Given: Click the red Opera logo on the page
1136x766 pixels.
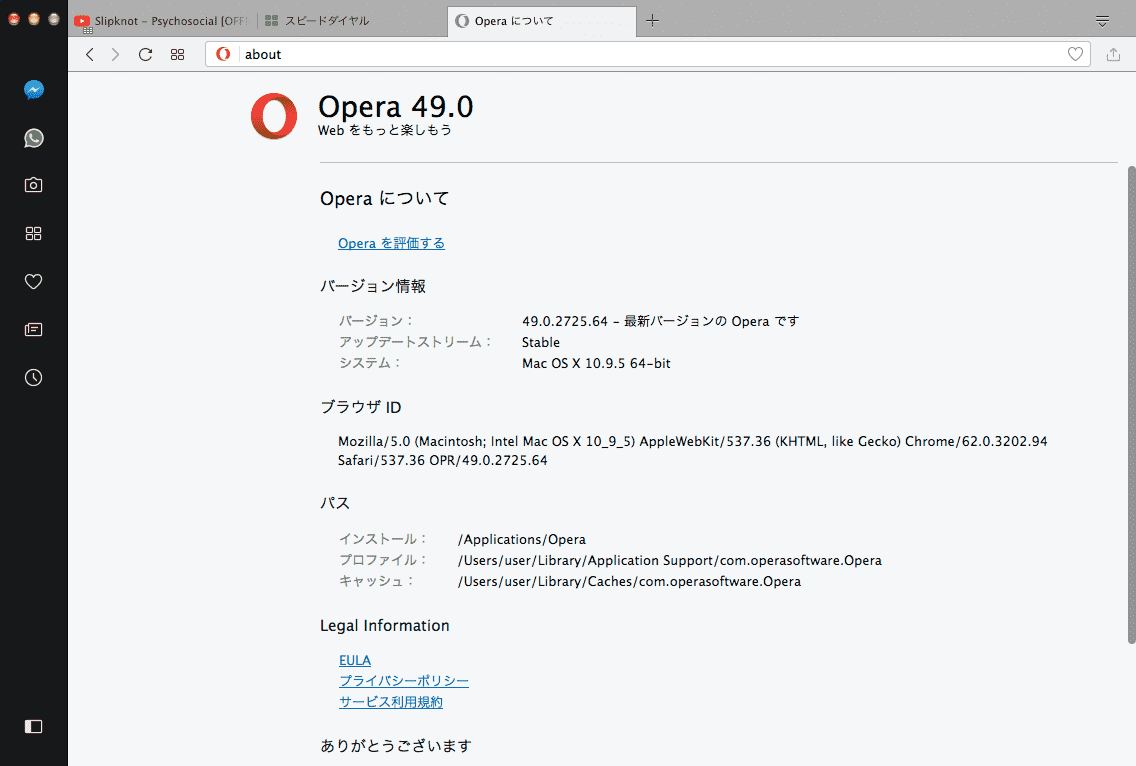Looking at the screenshot, I should click(274, 116).
